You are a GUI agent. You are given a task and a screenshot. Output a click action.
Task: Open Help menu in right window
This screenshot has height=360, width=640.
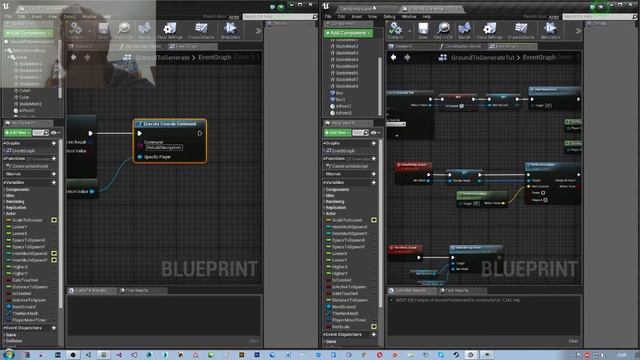pos(427,17)
